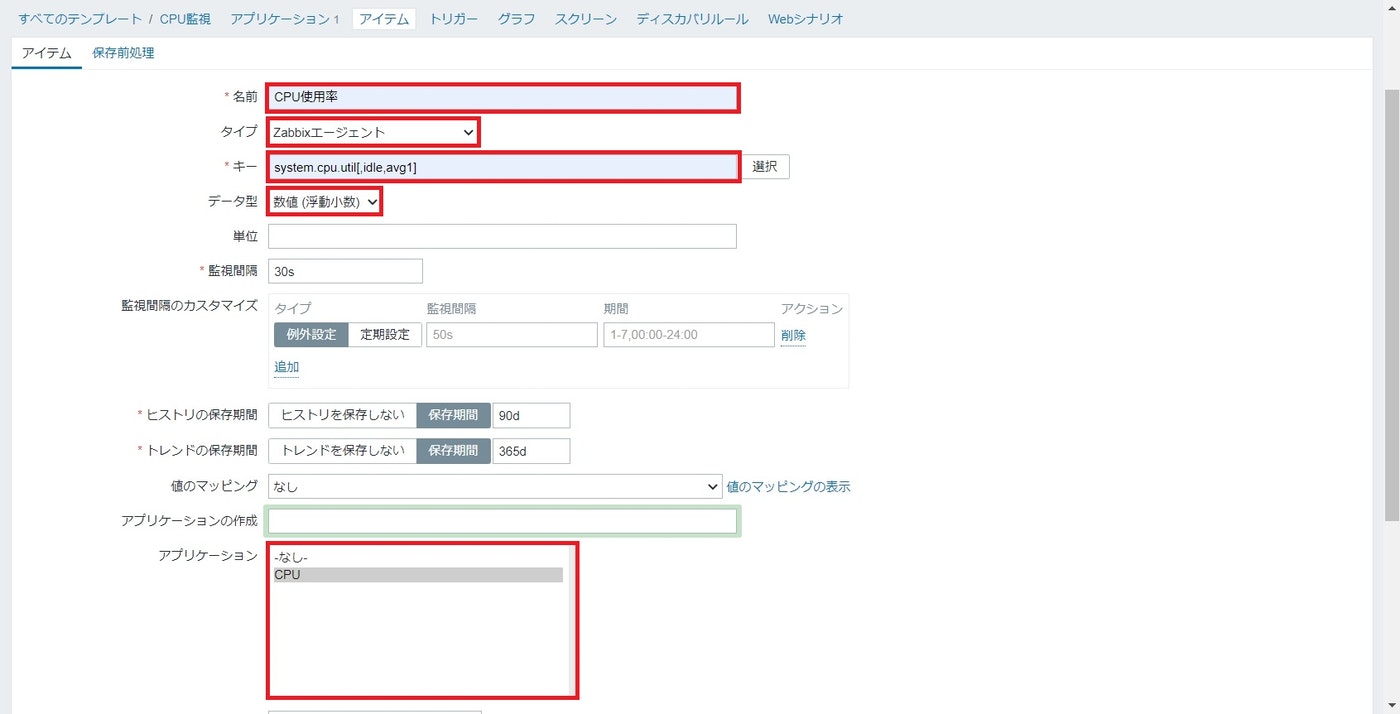Open the 値のマッピング dropdown
Screen dimensions: 1400x714
[x=495, y=486]
